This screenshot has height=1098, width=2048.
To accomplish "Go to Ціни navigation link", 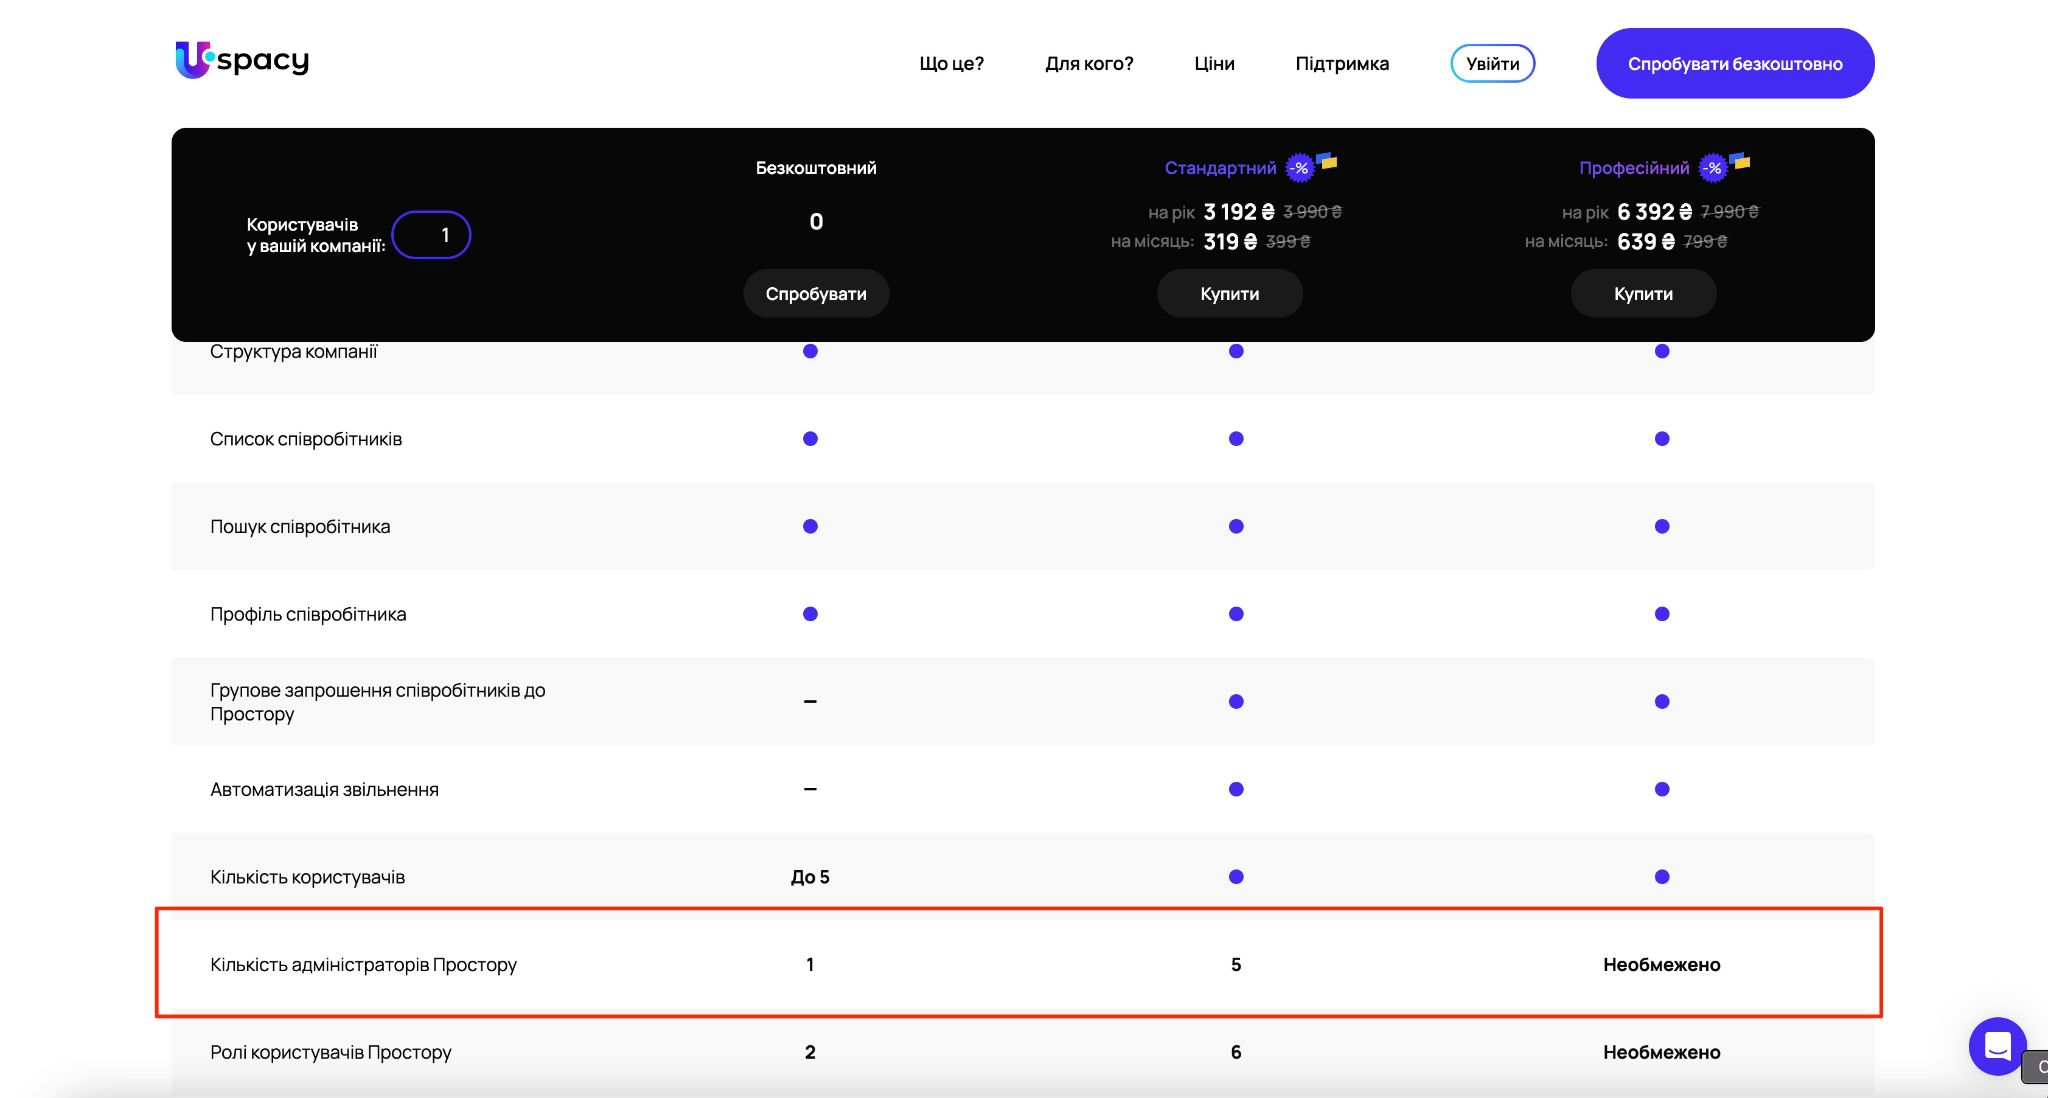I will point(1214,64).
